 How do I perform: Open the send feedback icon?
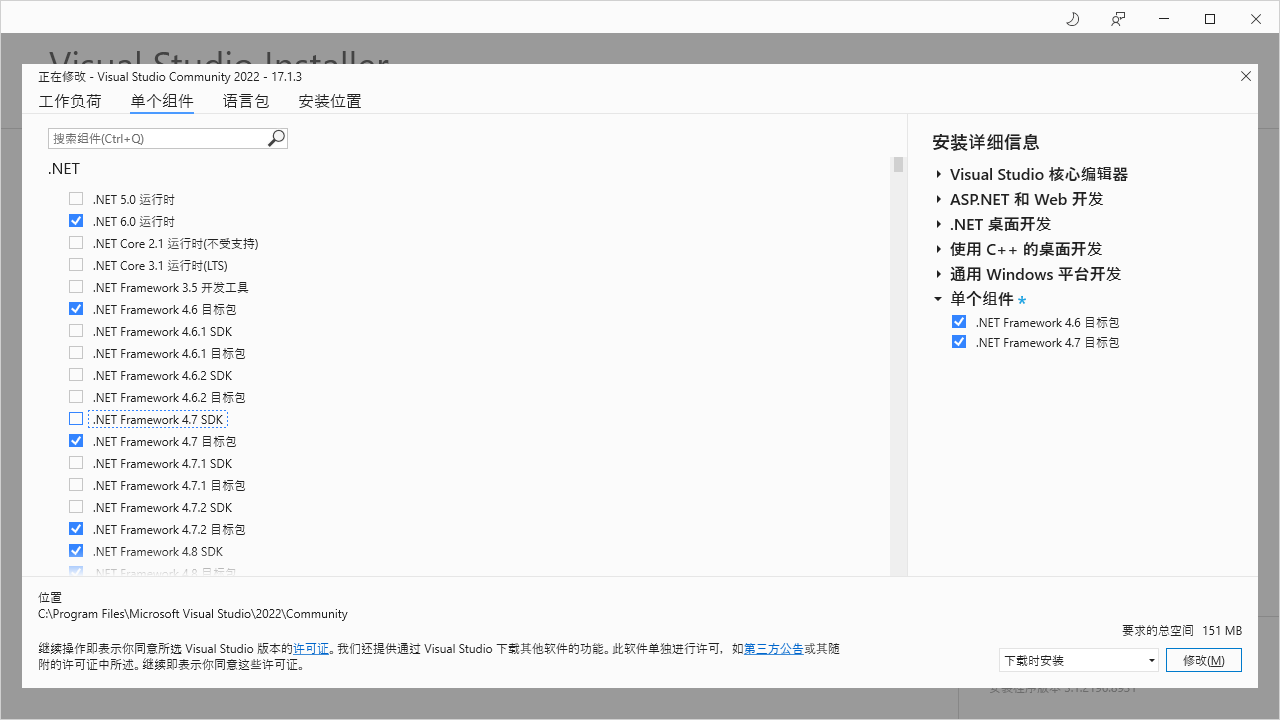[x=1117, y=18]
